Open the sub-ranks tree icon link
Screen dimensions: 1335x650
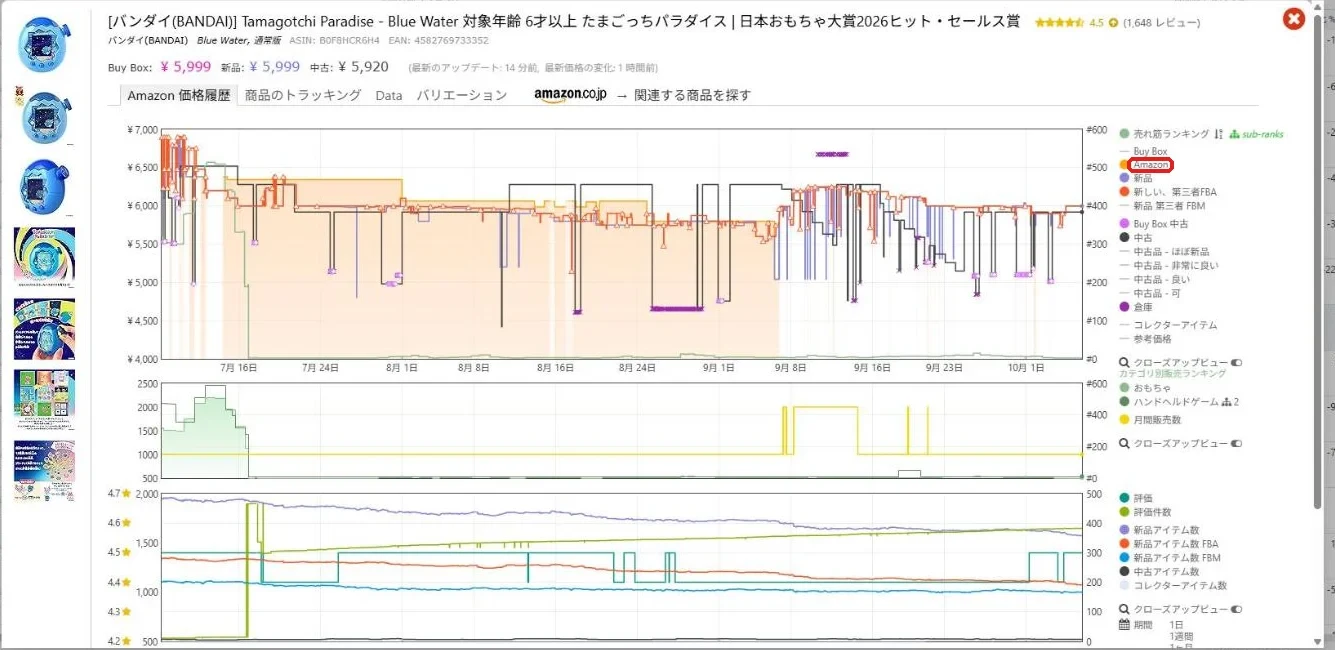[x=1257, y=134]
